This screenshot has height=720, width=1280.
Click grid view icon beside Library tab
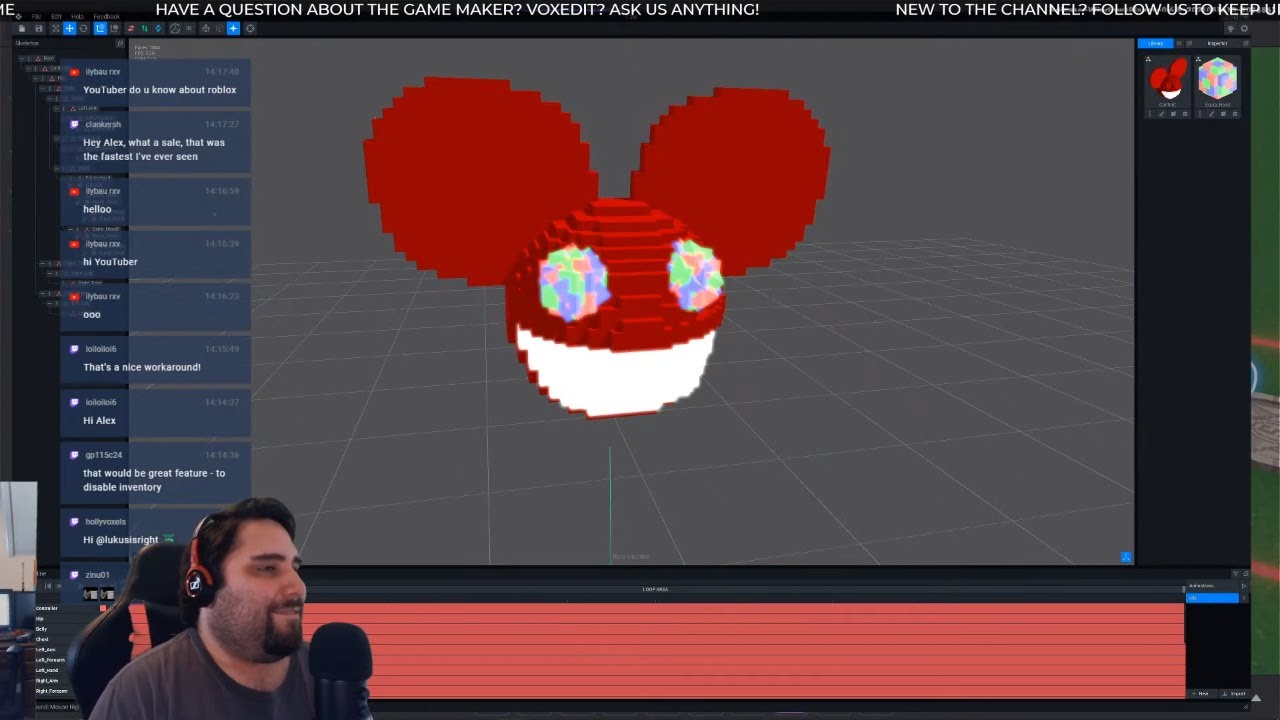(1179, 43)
